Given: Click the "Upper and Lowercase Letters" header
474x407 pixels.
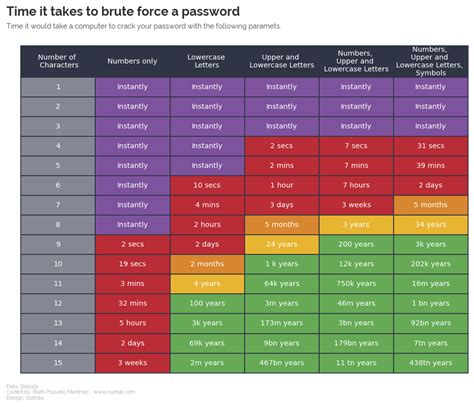Looking at the screenshot, I should (282, 61).
